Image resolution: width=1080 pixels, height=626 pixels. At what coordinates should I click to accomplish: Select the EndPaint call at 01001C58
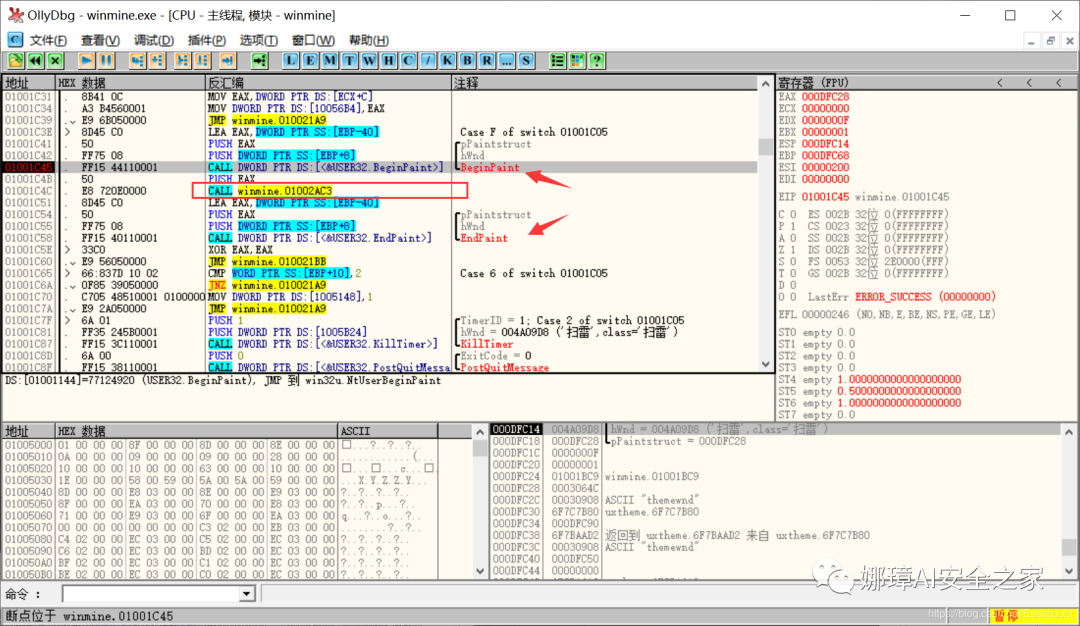click(320, 238)
